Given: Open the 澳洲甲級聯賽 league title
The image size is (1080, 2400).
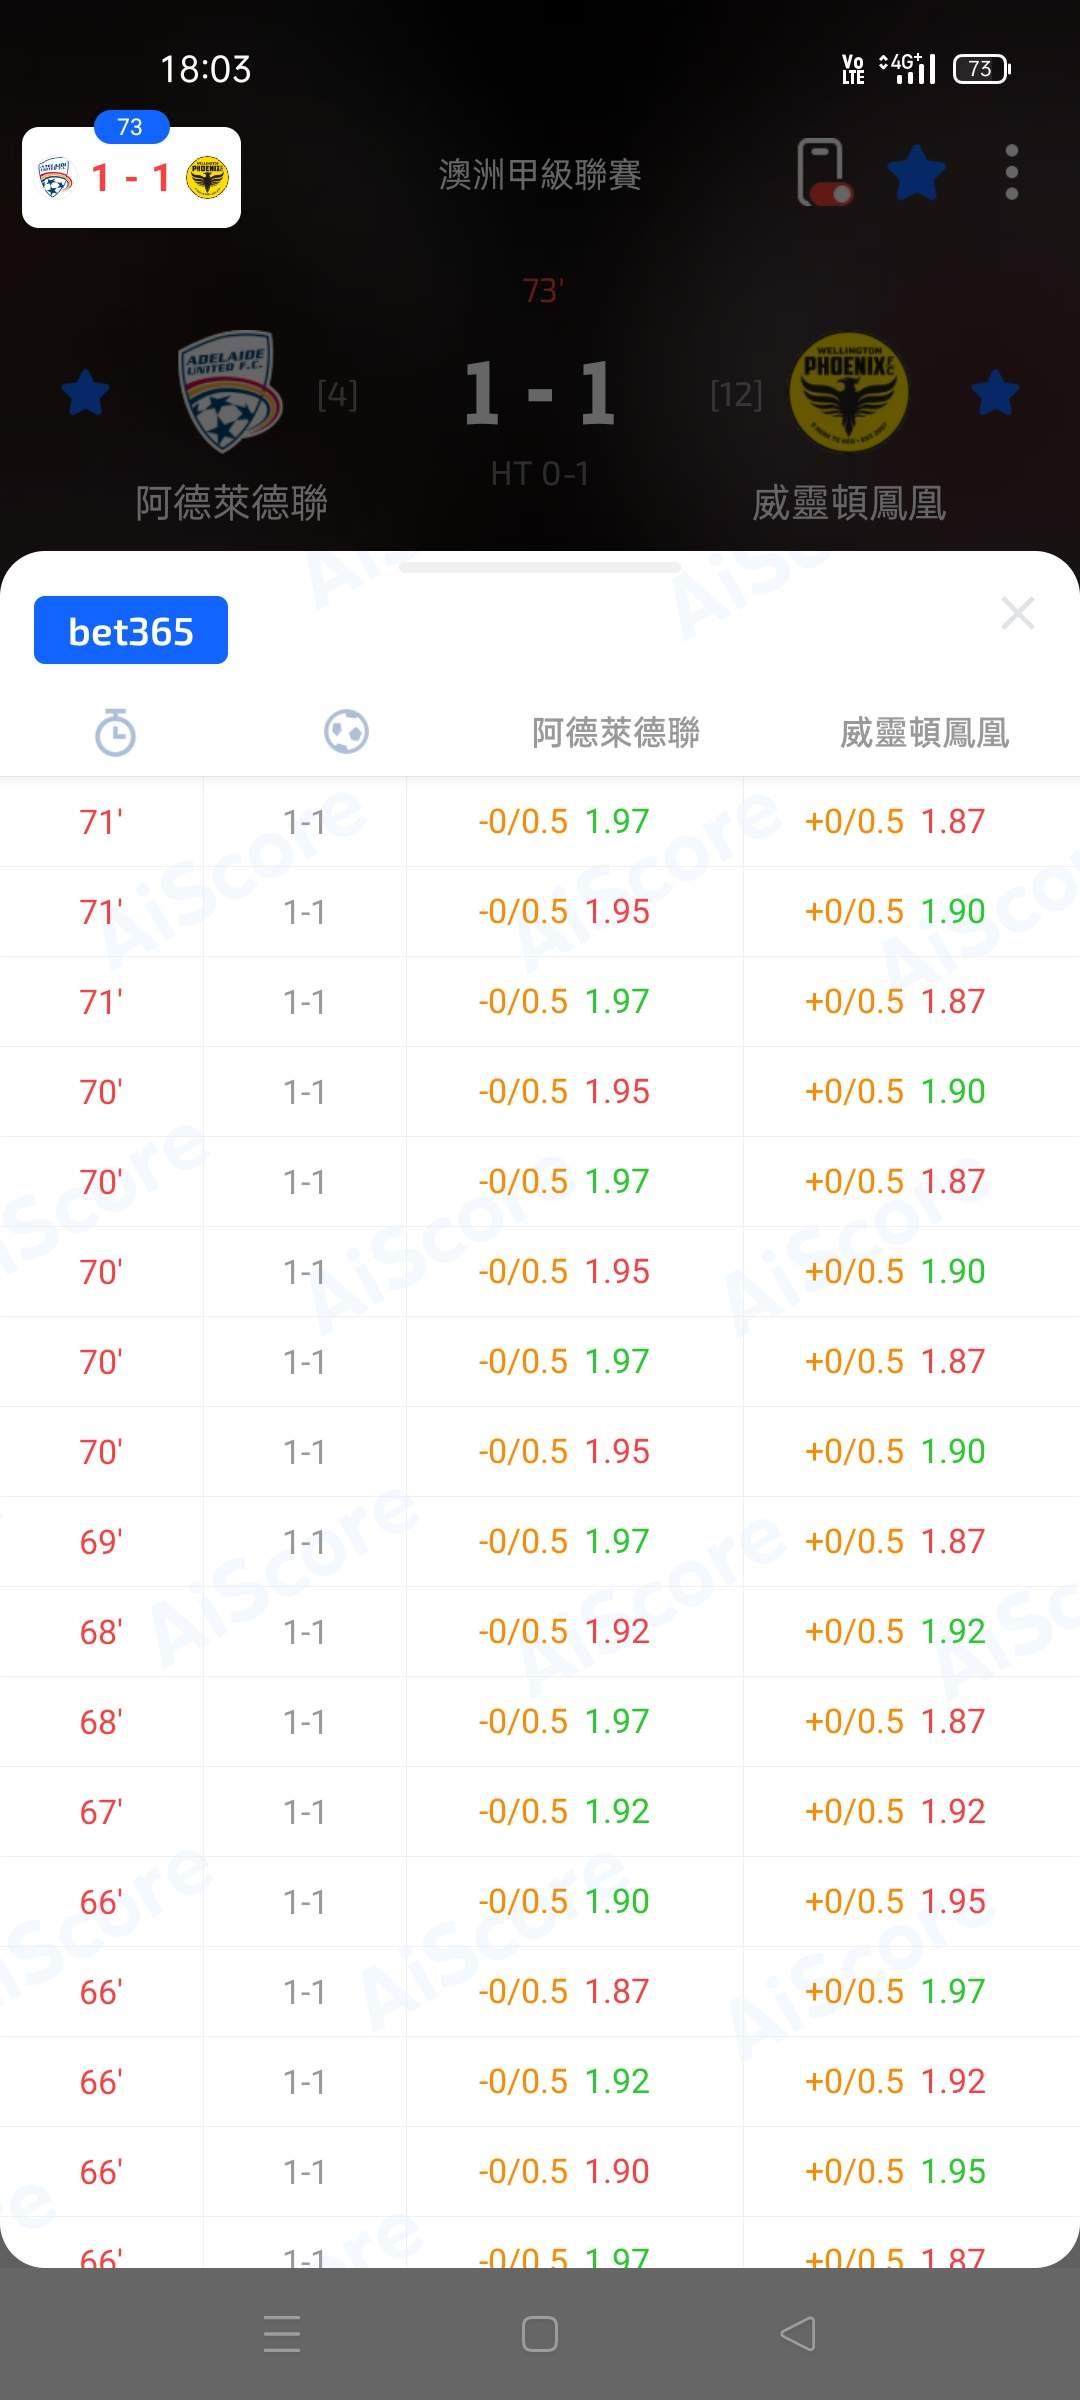Looking at the screenshot, I should pyautogui.click(x=540, y=175).
